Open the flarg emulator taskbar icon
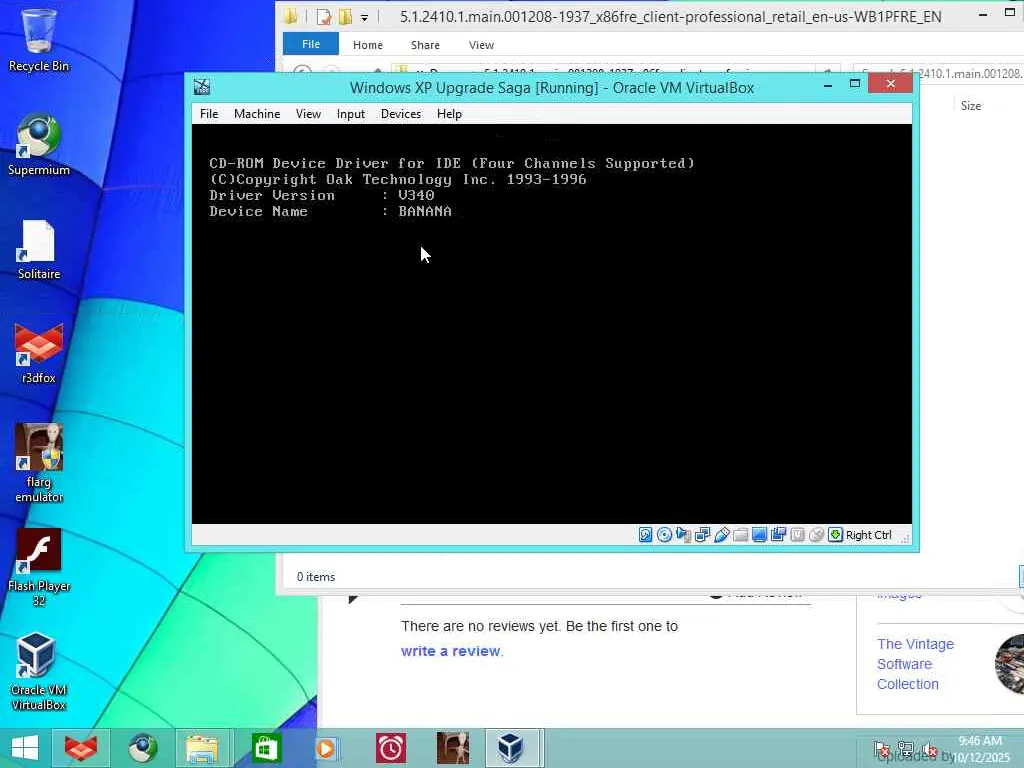The height and width of the screenshot is (768, 1024). [x=453, y=748]
